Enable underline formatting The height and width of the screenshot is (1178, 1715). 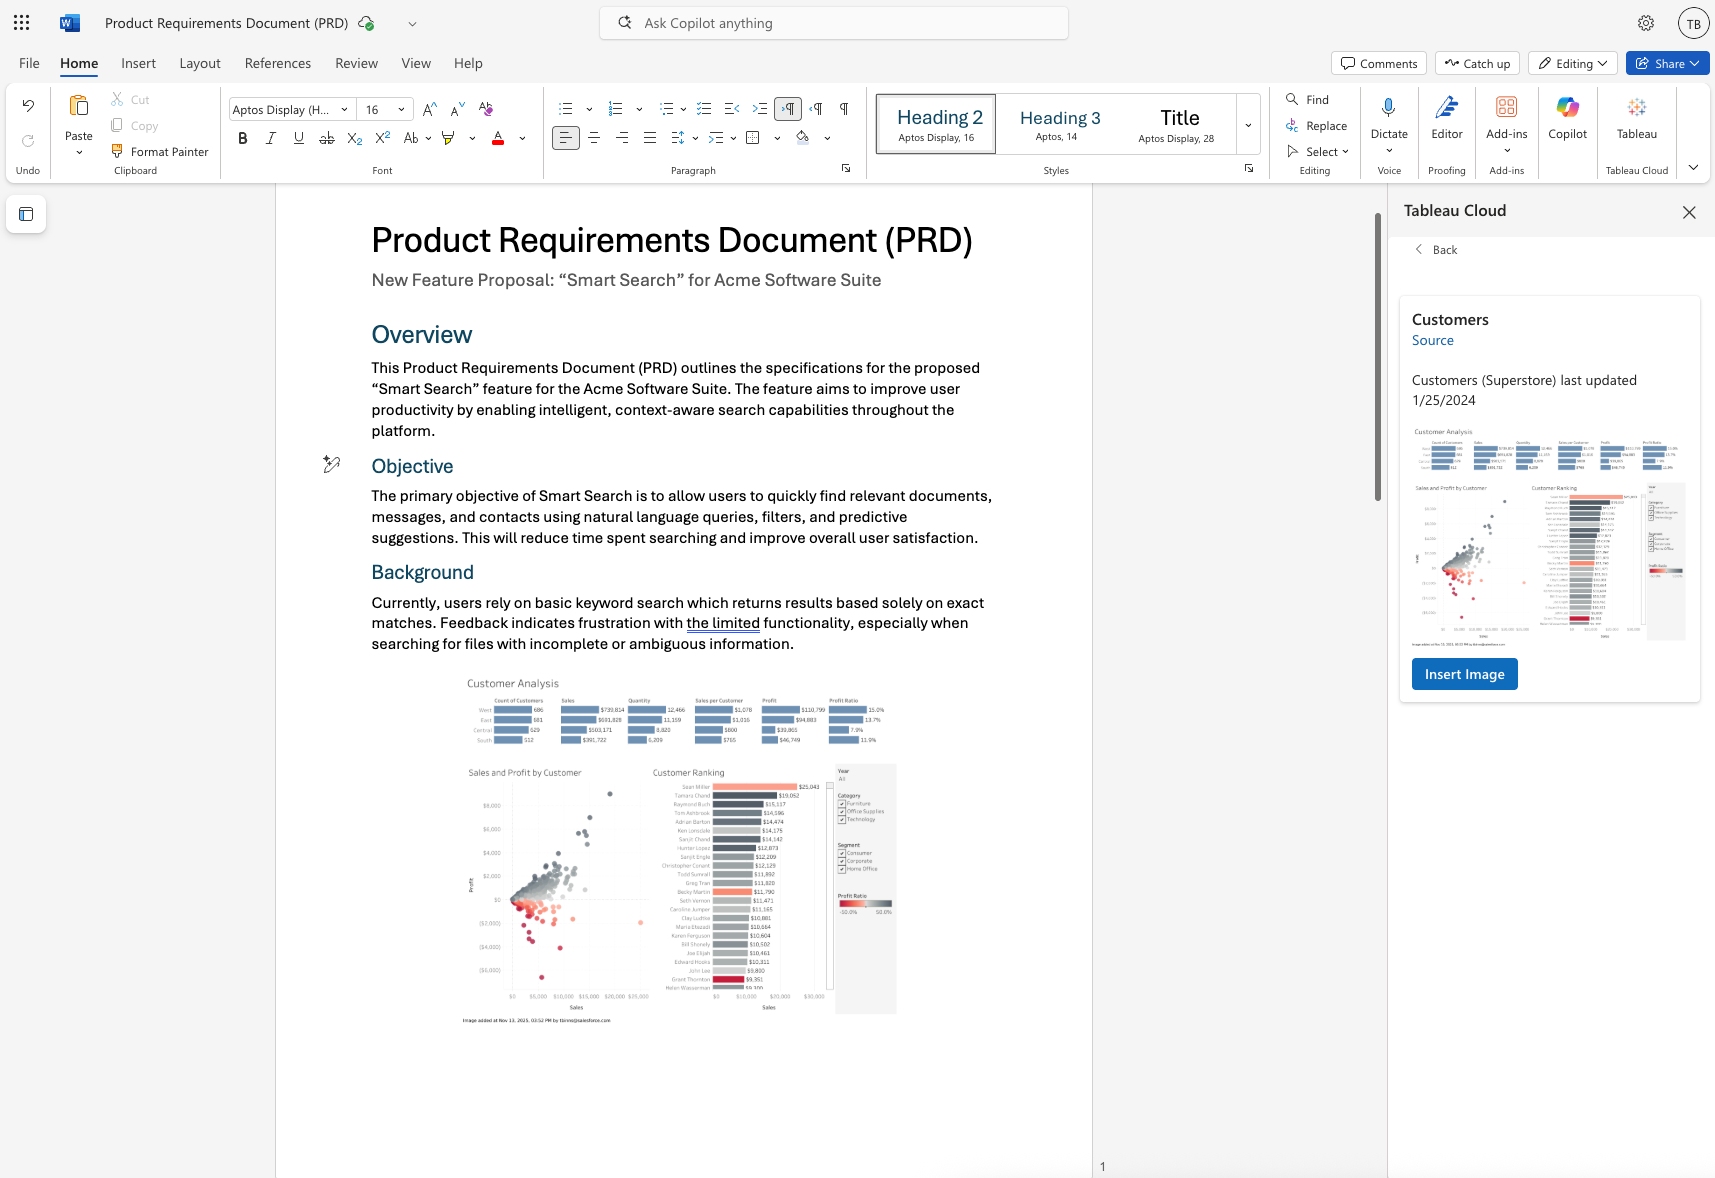click(298, 138)
